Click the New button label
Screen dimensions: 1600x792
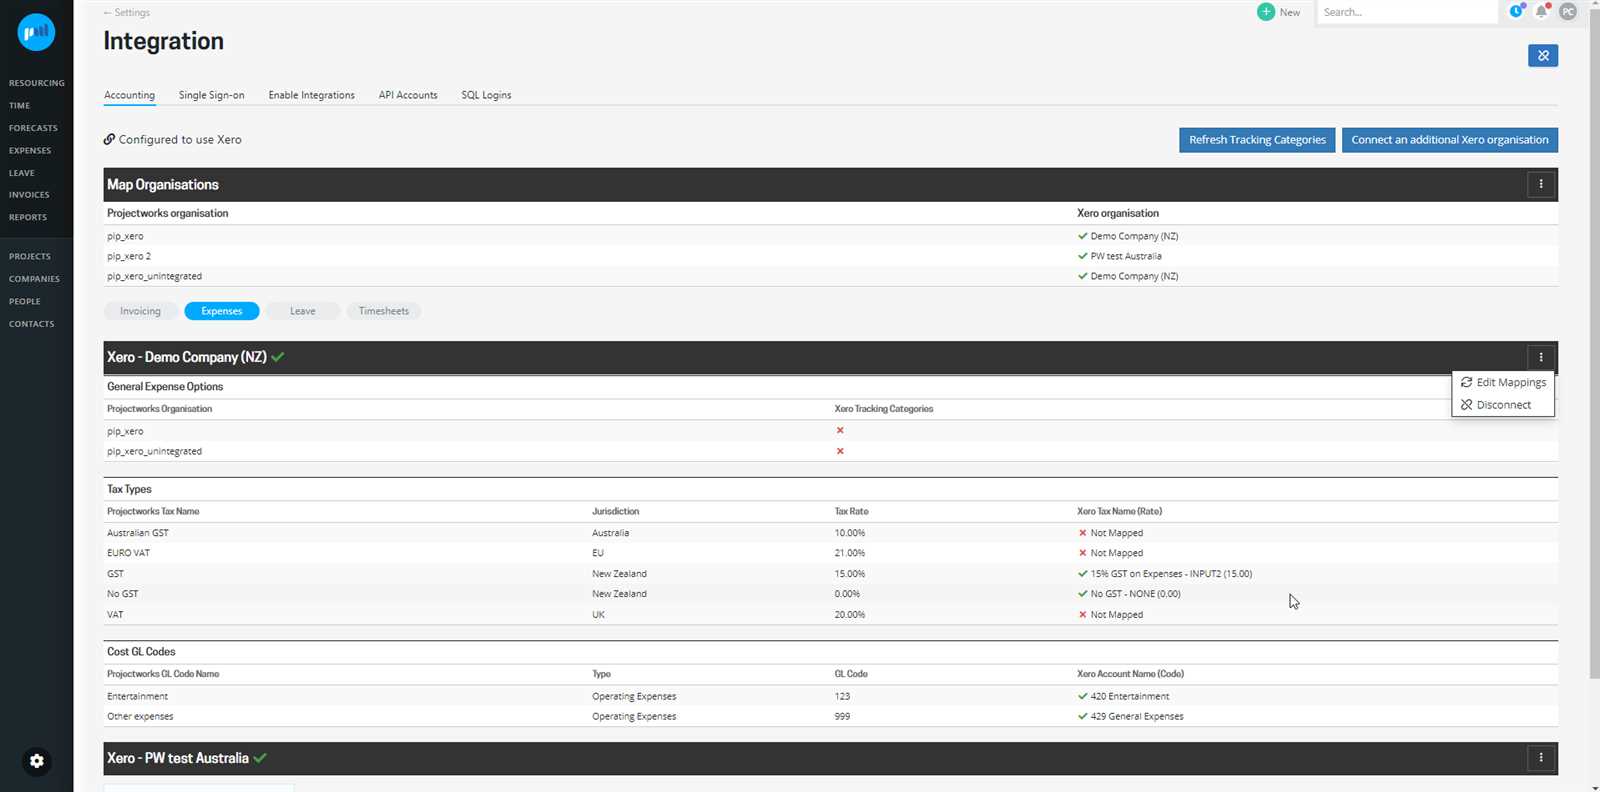point(1290,12)
